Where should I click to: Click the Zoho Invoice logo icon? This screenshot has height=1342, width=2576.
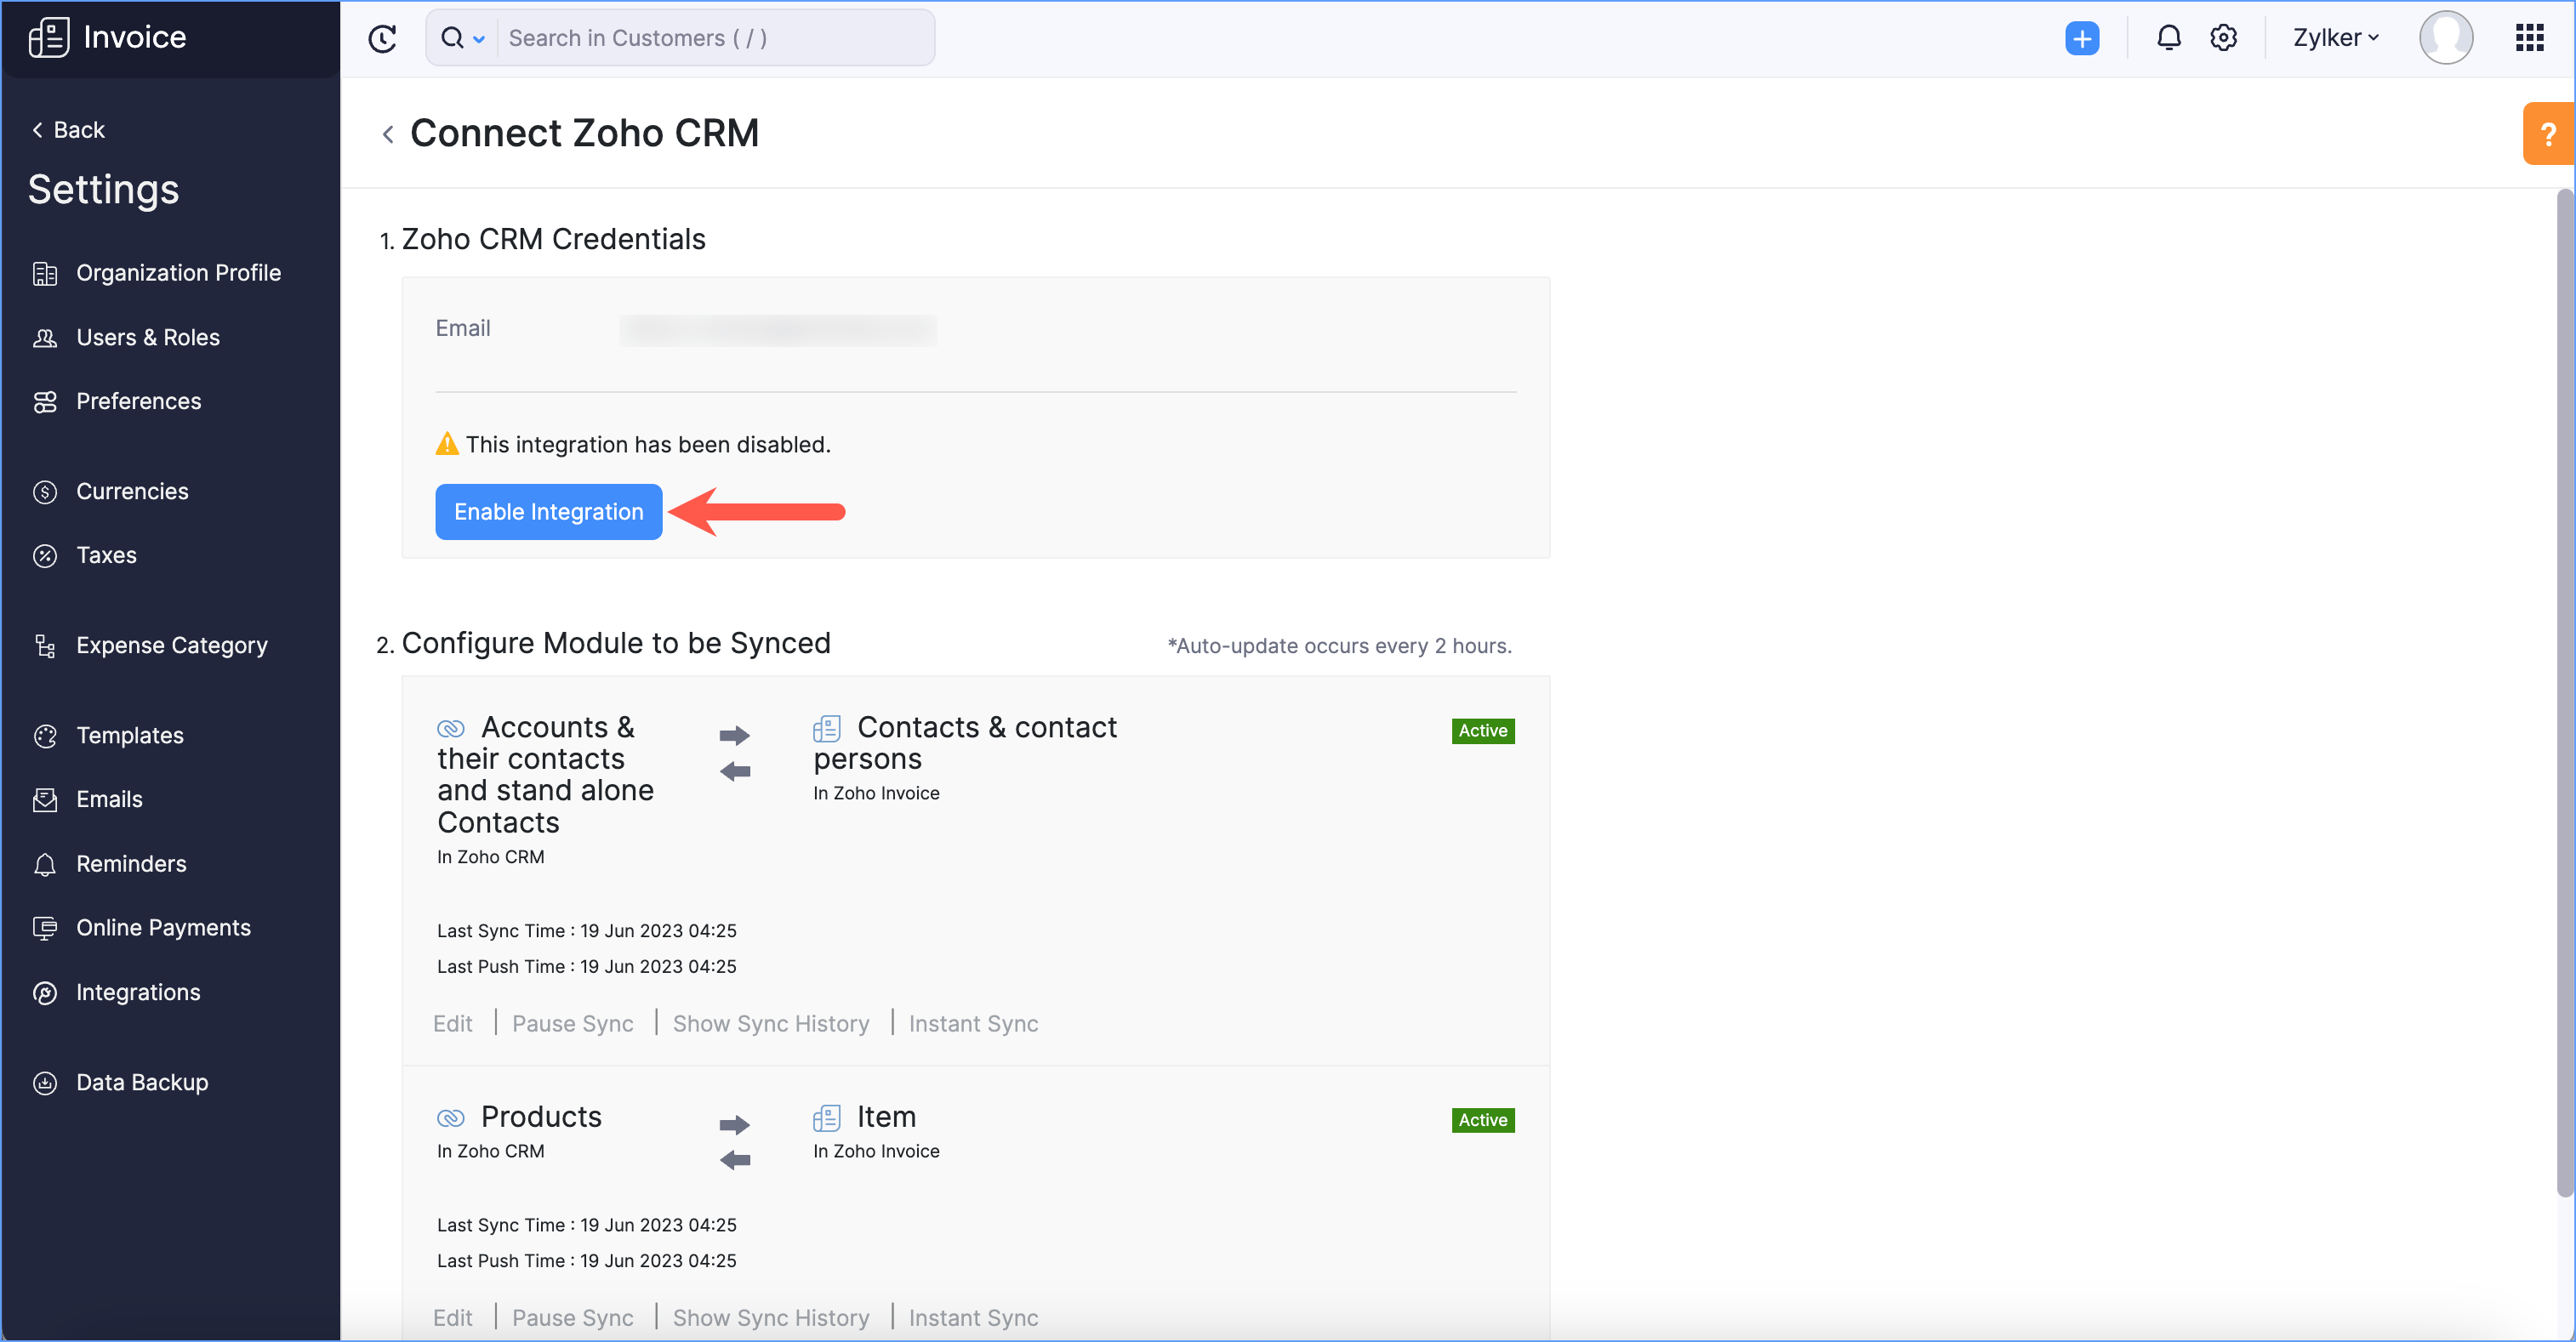pyautogui.click(x=48, y=38)
